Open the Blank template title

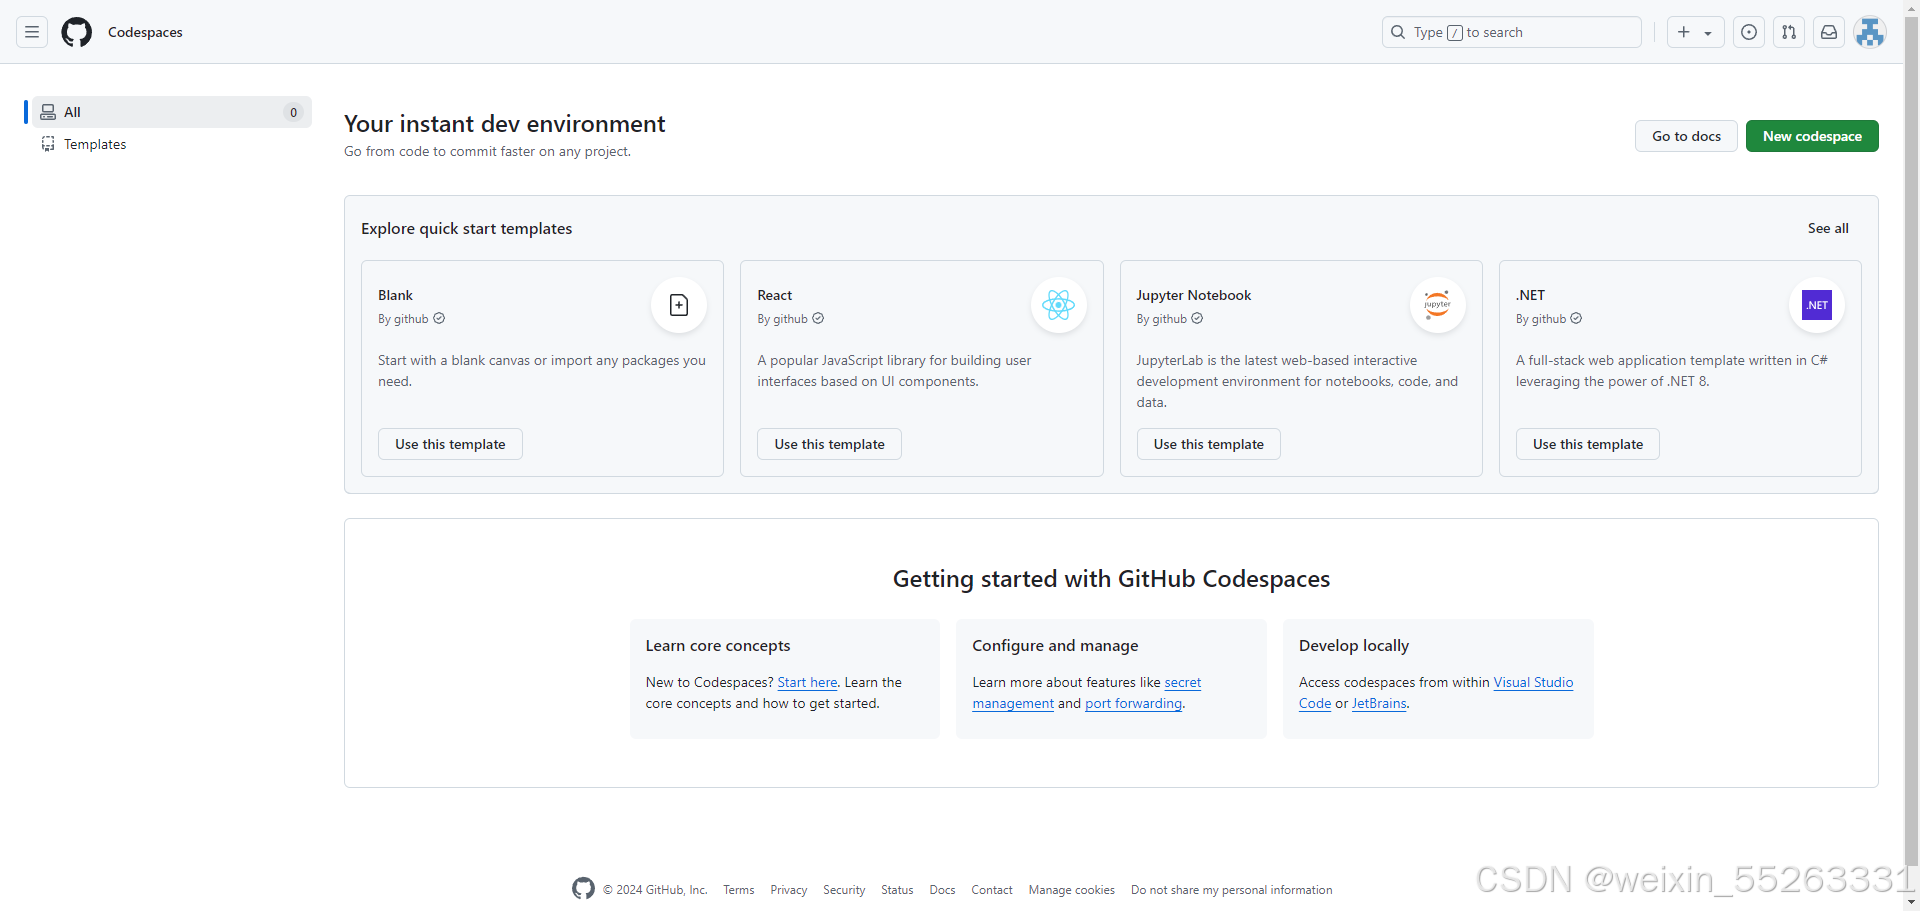click(x=395, y=295)
